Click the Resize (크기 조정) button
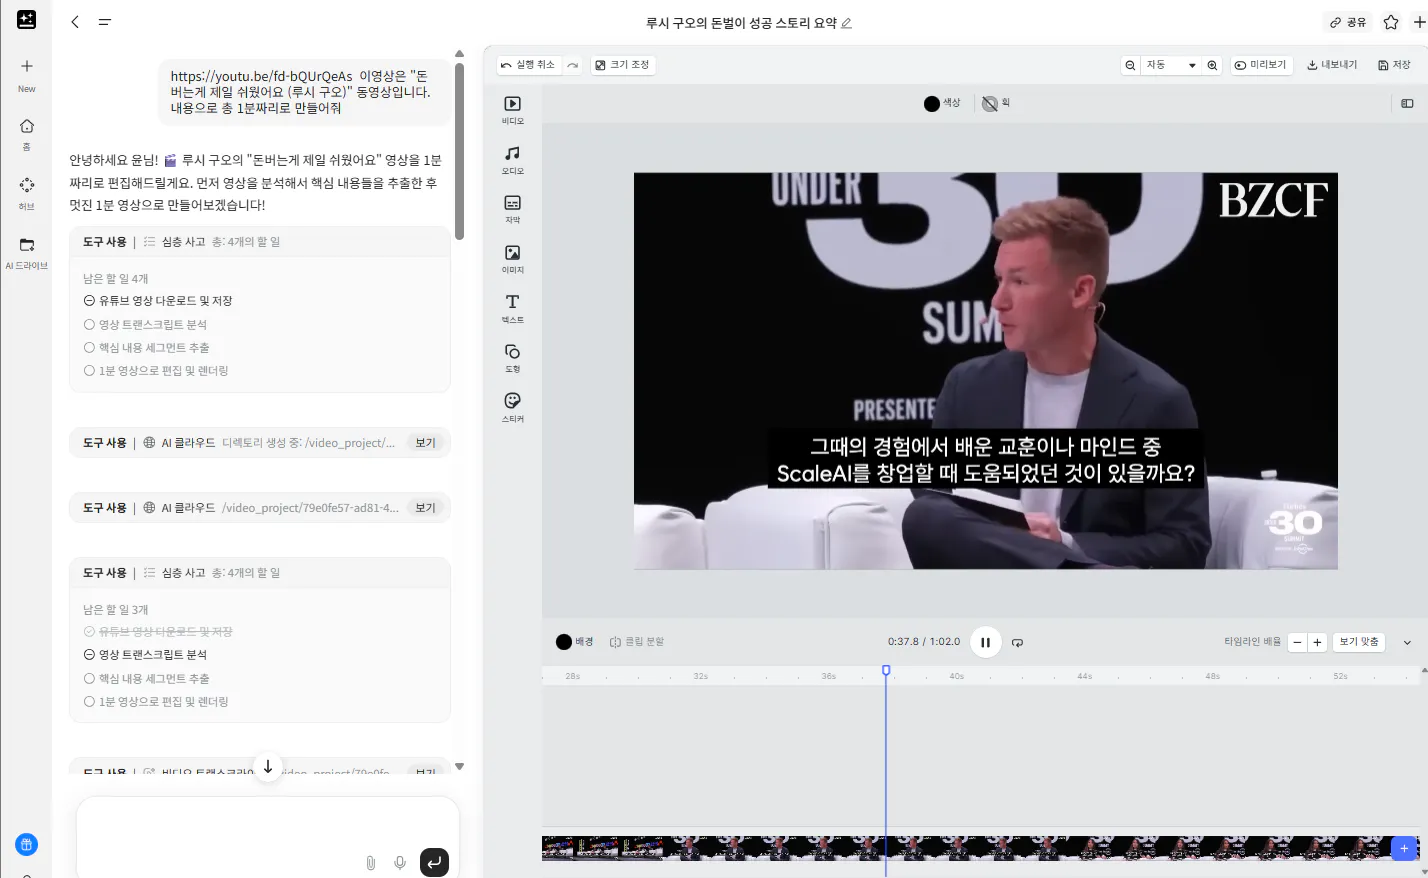1428x878 pixels. [622, 65]
